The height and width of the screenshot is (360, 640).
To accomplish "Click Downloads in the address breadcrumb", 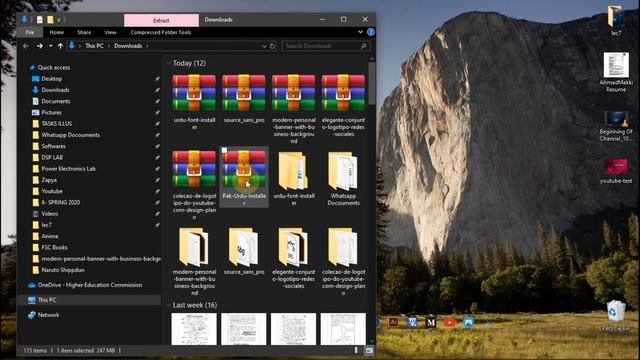I will pos(128,46).
